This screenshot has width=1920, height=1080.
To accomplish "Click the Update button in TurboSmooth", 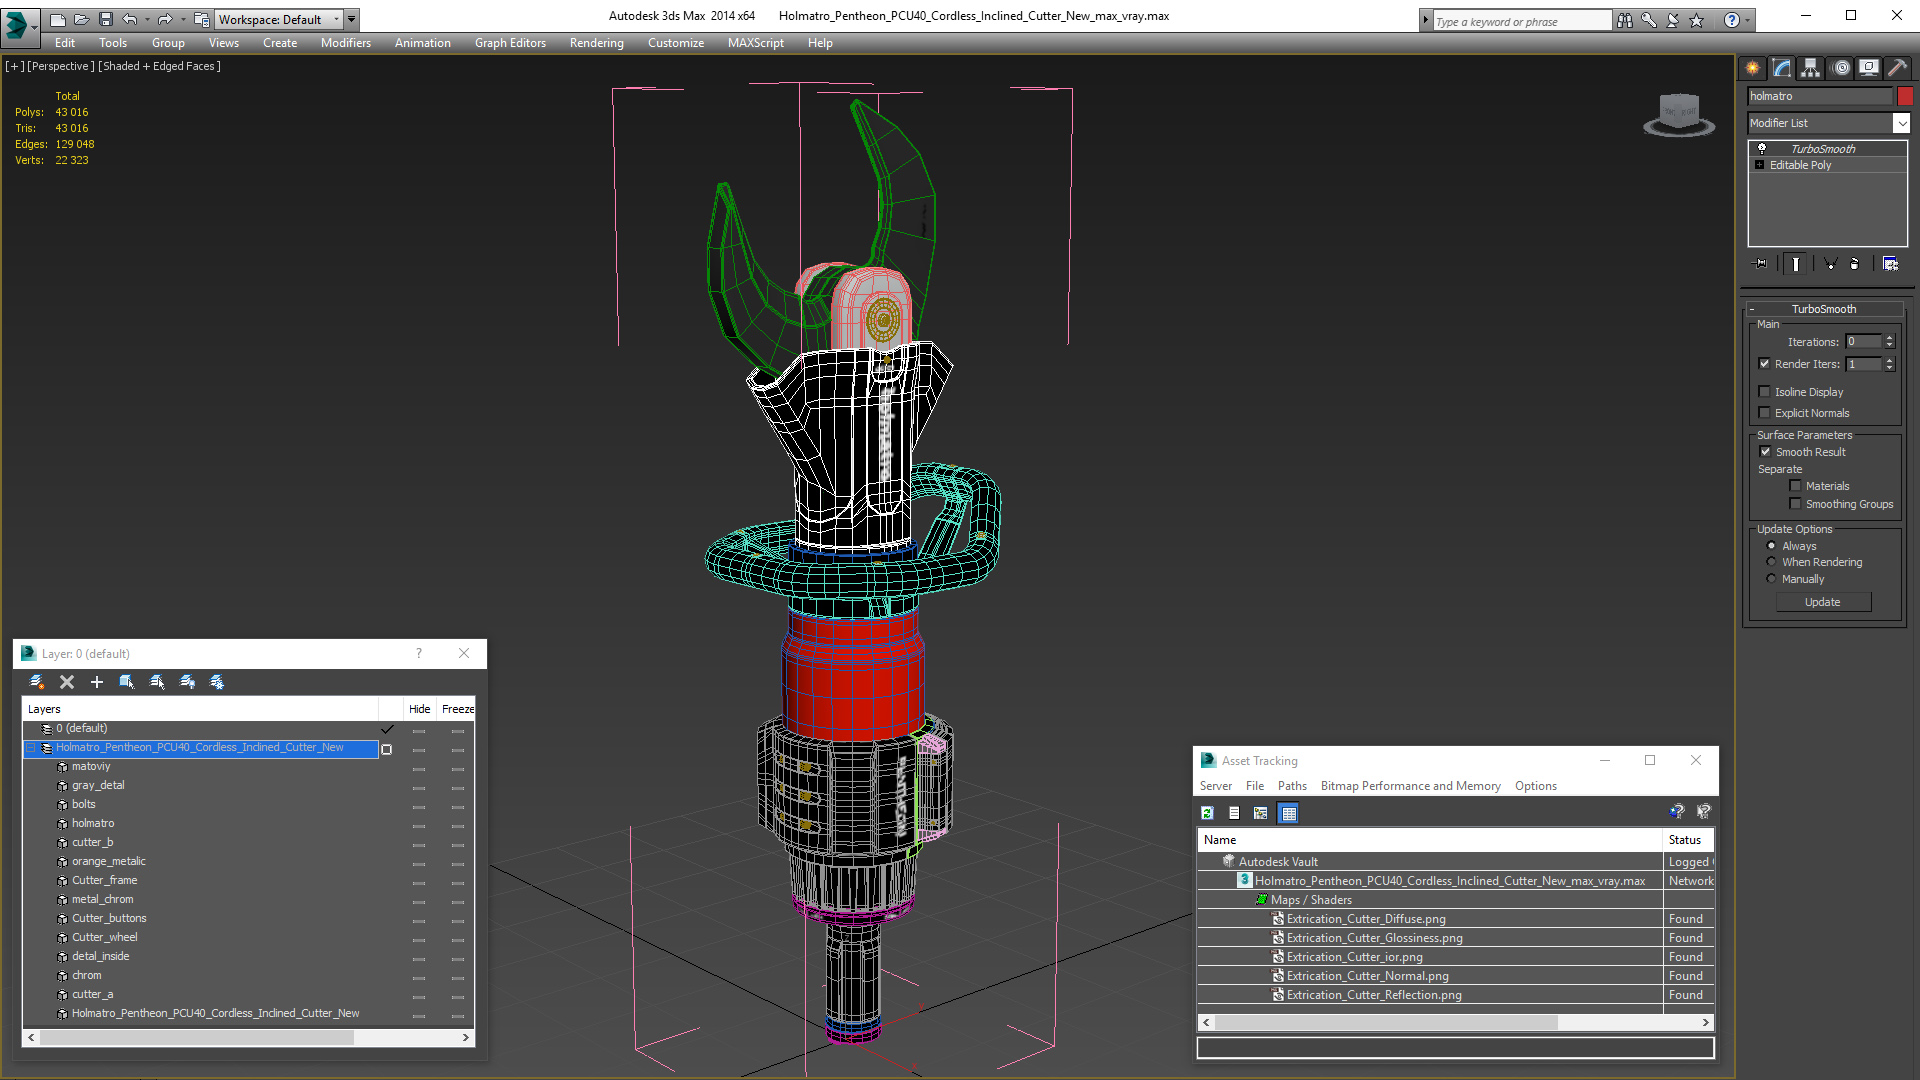I will click(1822, 602).
